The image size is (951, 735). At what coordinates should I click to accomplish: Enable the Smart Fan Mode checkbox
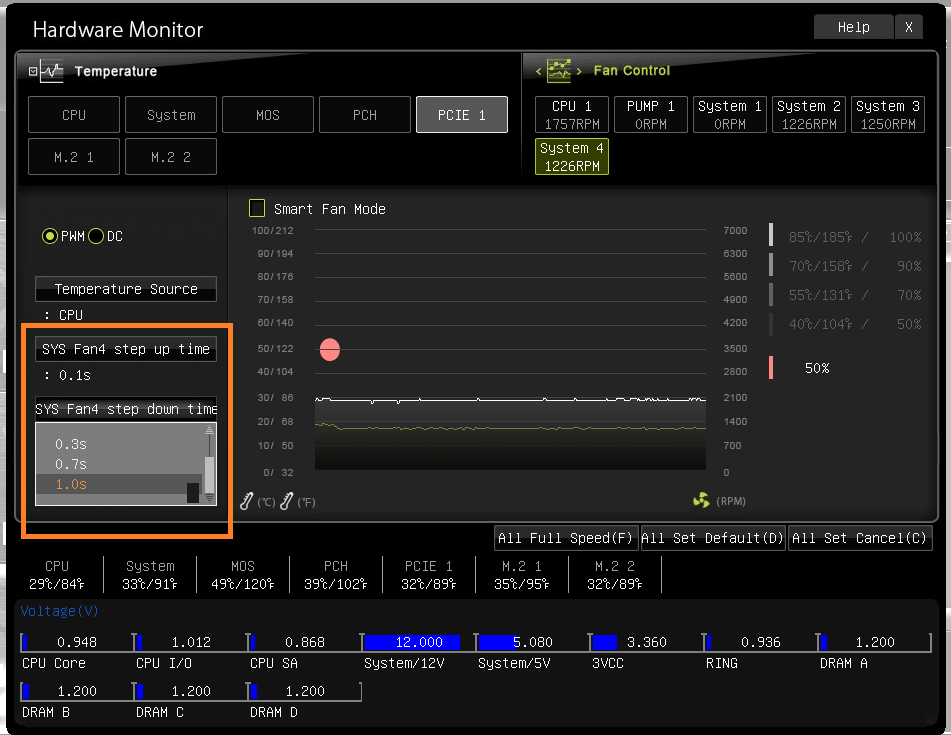point(257,208)
